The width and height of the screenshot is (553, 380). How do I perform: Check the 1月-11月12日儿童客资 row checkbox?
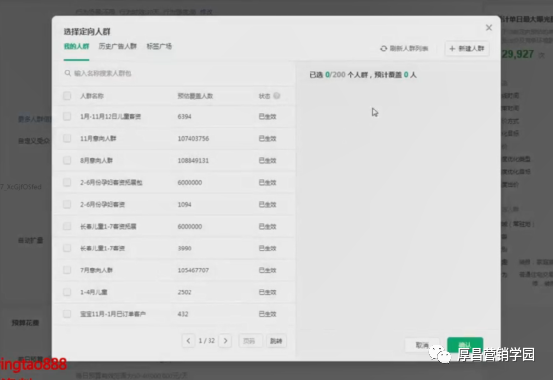click(67, 116)
